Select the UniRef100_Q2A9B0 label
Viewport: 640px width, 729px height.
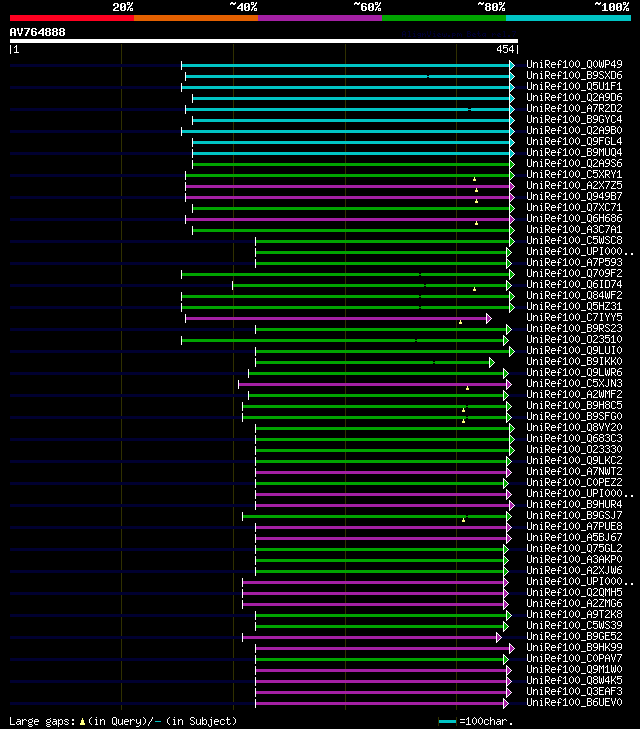574,130
